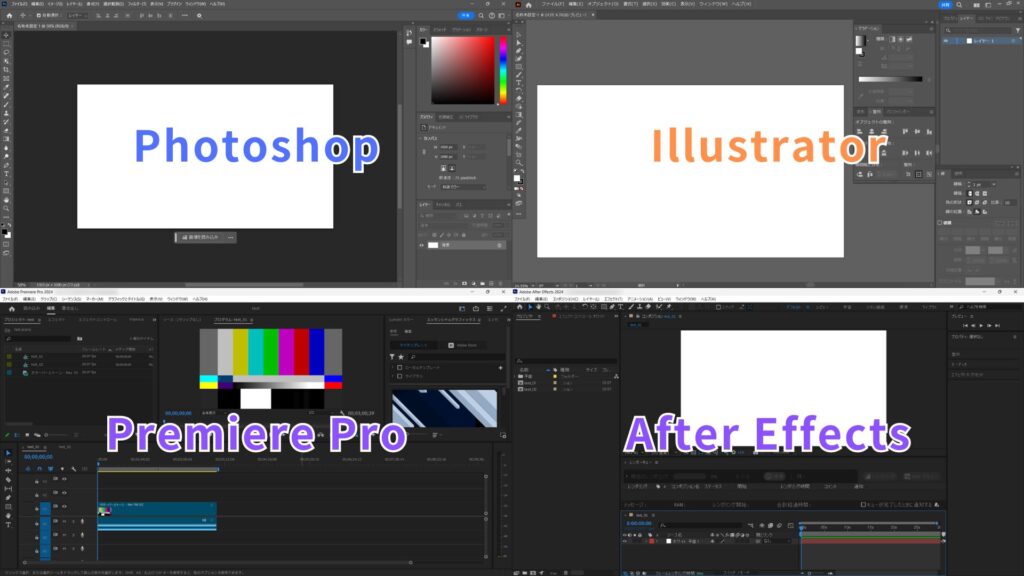The image size is (1024, 576).
Task: Open Illustrator home screen via house icon
Action: (528, 5)
